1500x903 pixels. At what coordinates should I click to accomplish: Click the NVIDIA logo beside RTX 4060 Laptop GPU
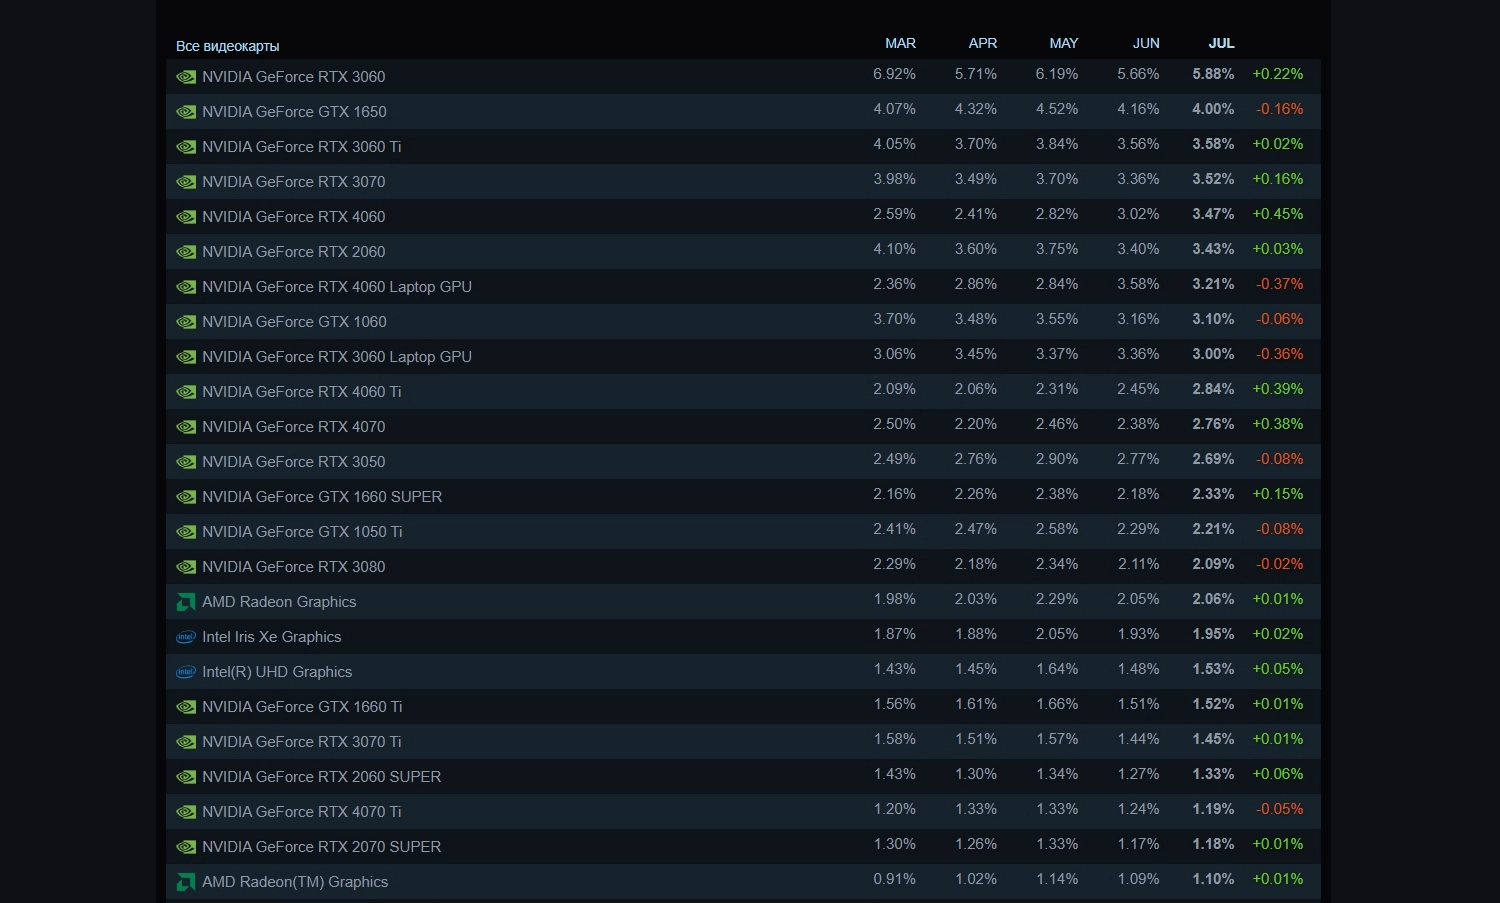click(186, 287)
